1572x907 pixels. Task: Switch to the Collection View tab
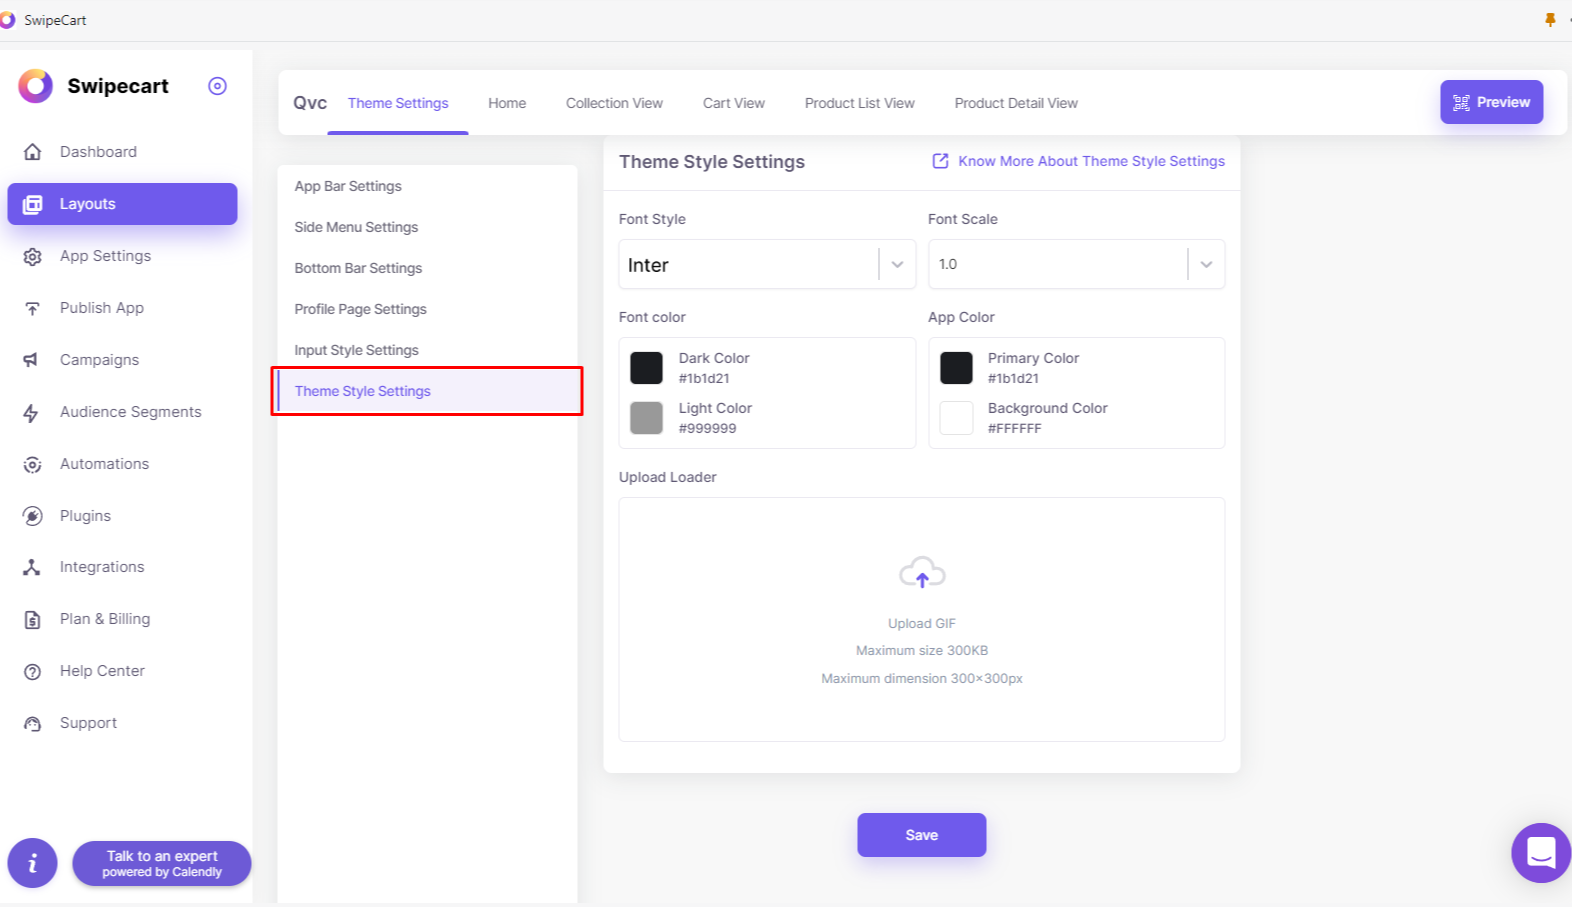point(614,103)
